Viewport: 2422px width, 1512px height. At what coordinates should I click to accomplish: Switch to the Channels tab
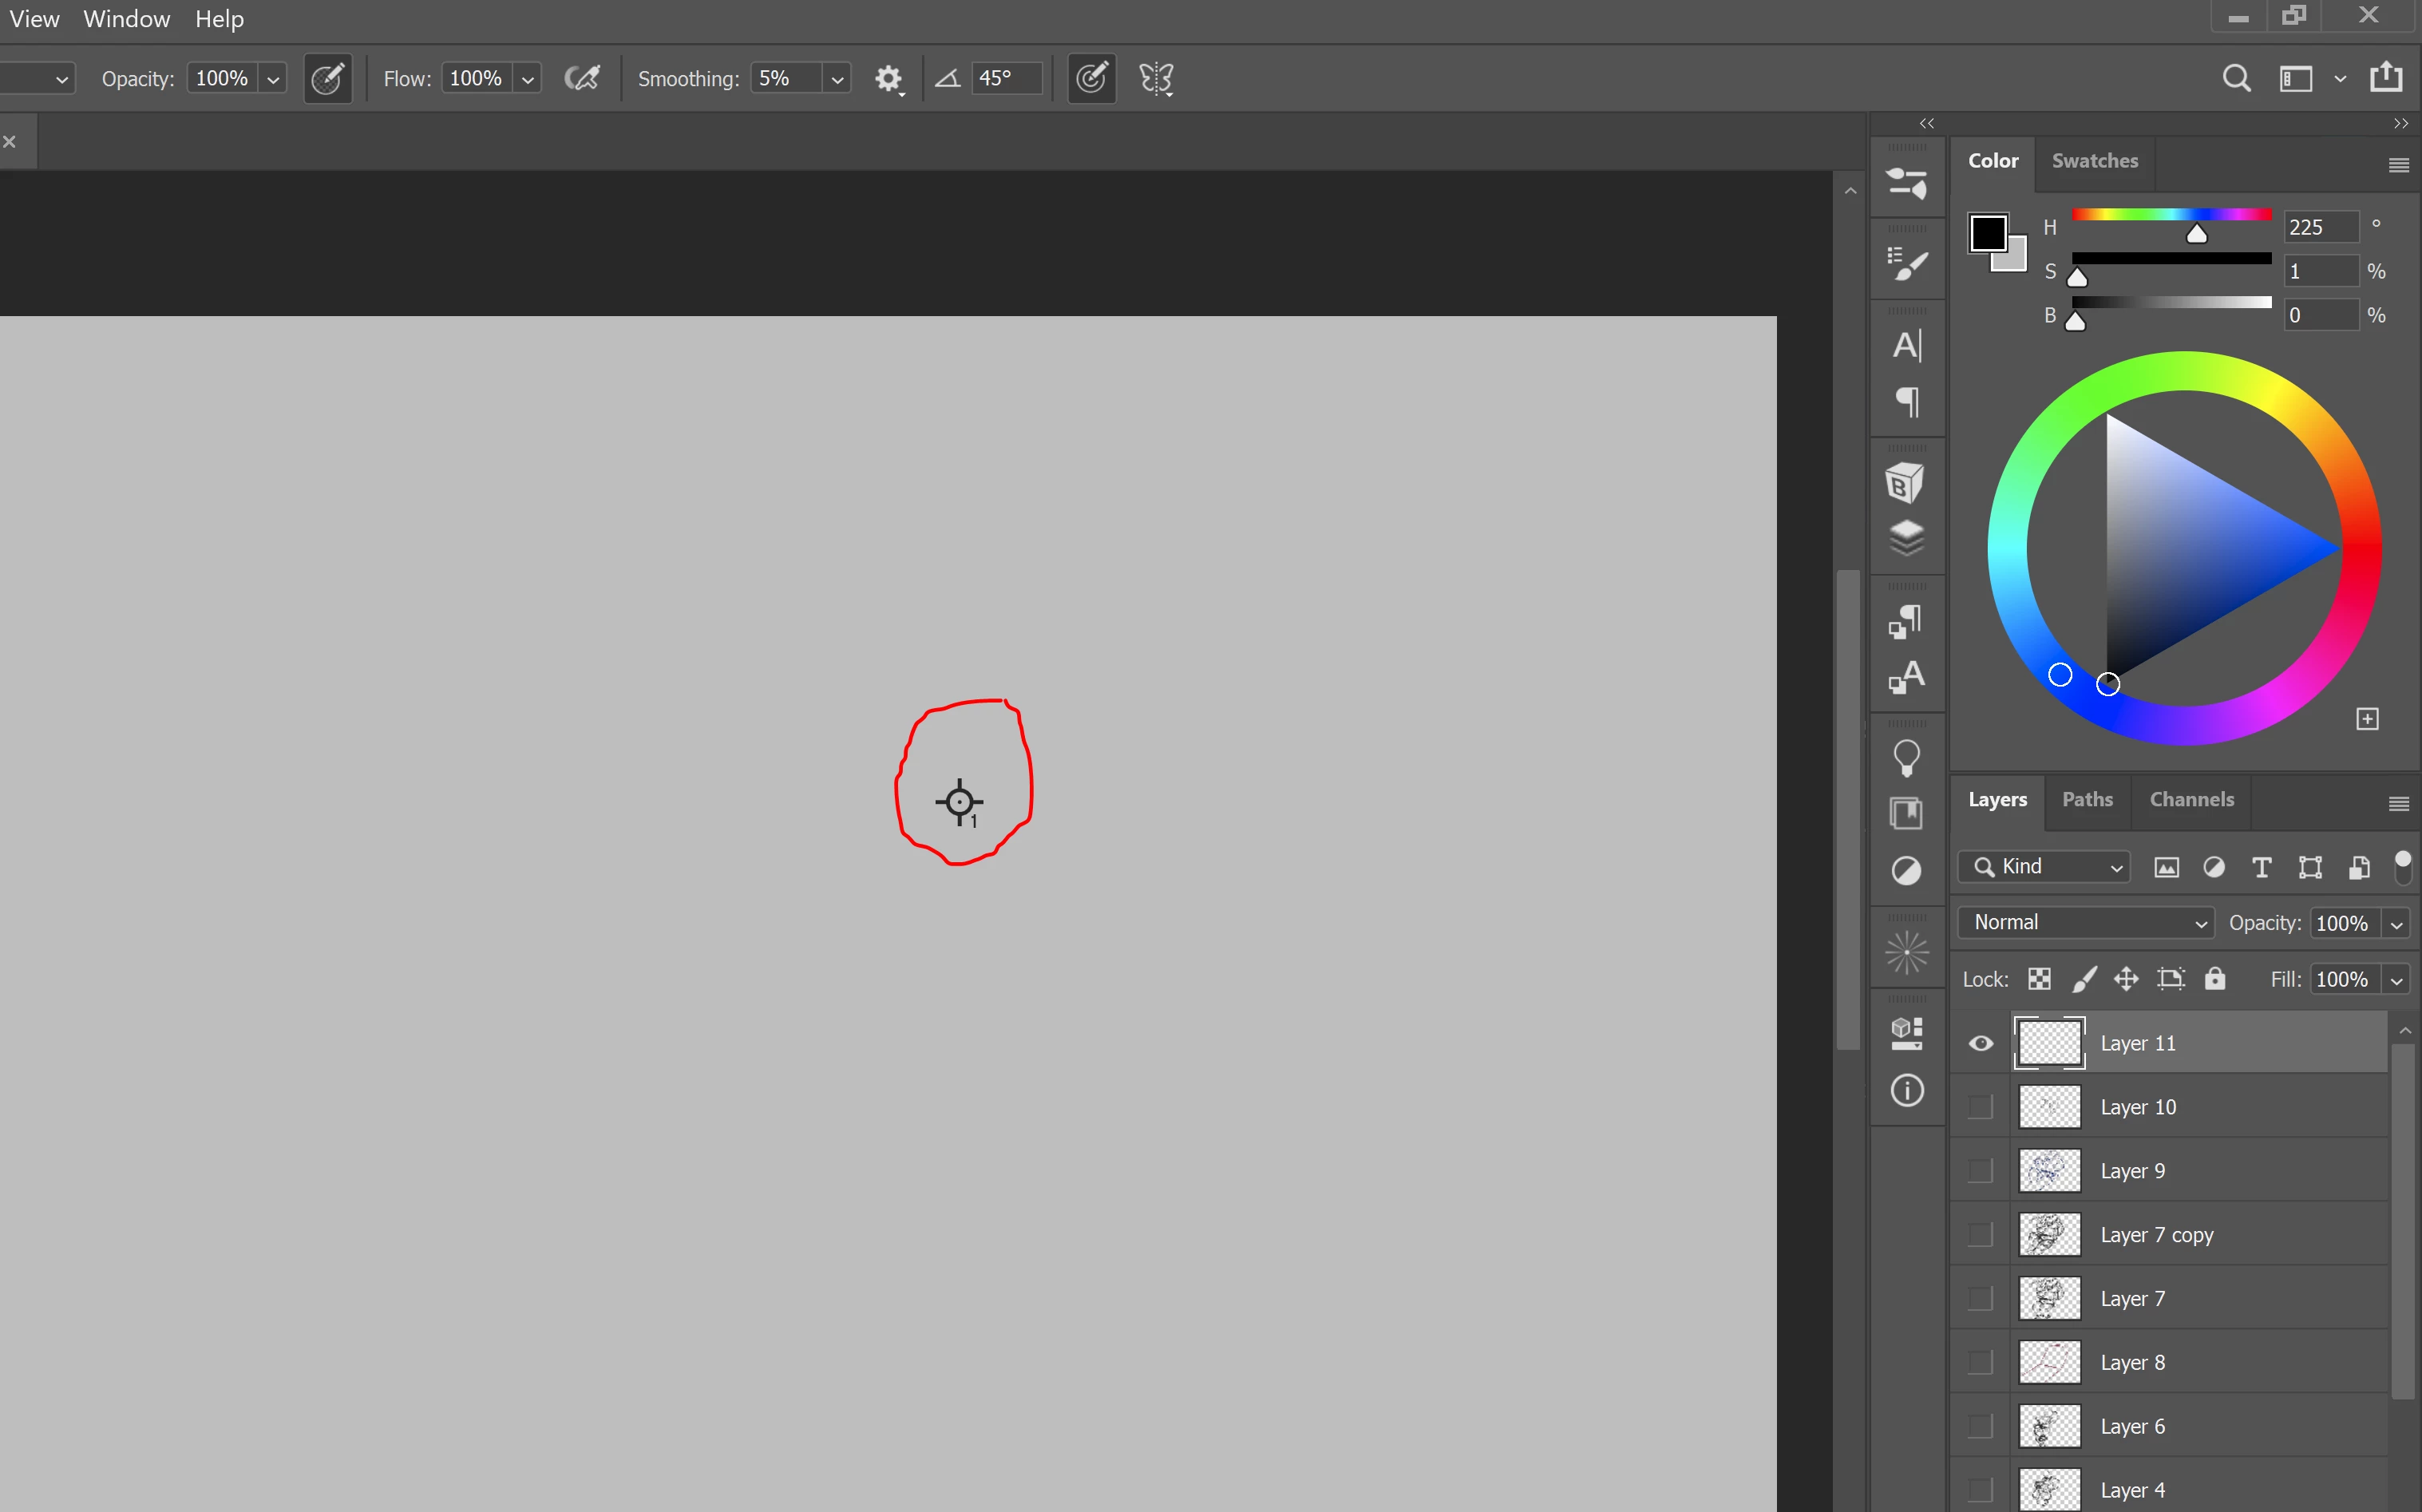[2191, 799]
